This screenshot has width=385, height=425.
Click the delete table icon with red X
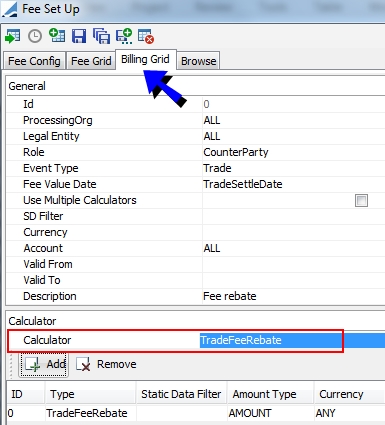[x=146, y=36]
